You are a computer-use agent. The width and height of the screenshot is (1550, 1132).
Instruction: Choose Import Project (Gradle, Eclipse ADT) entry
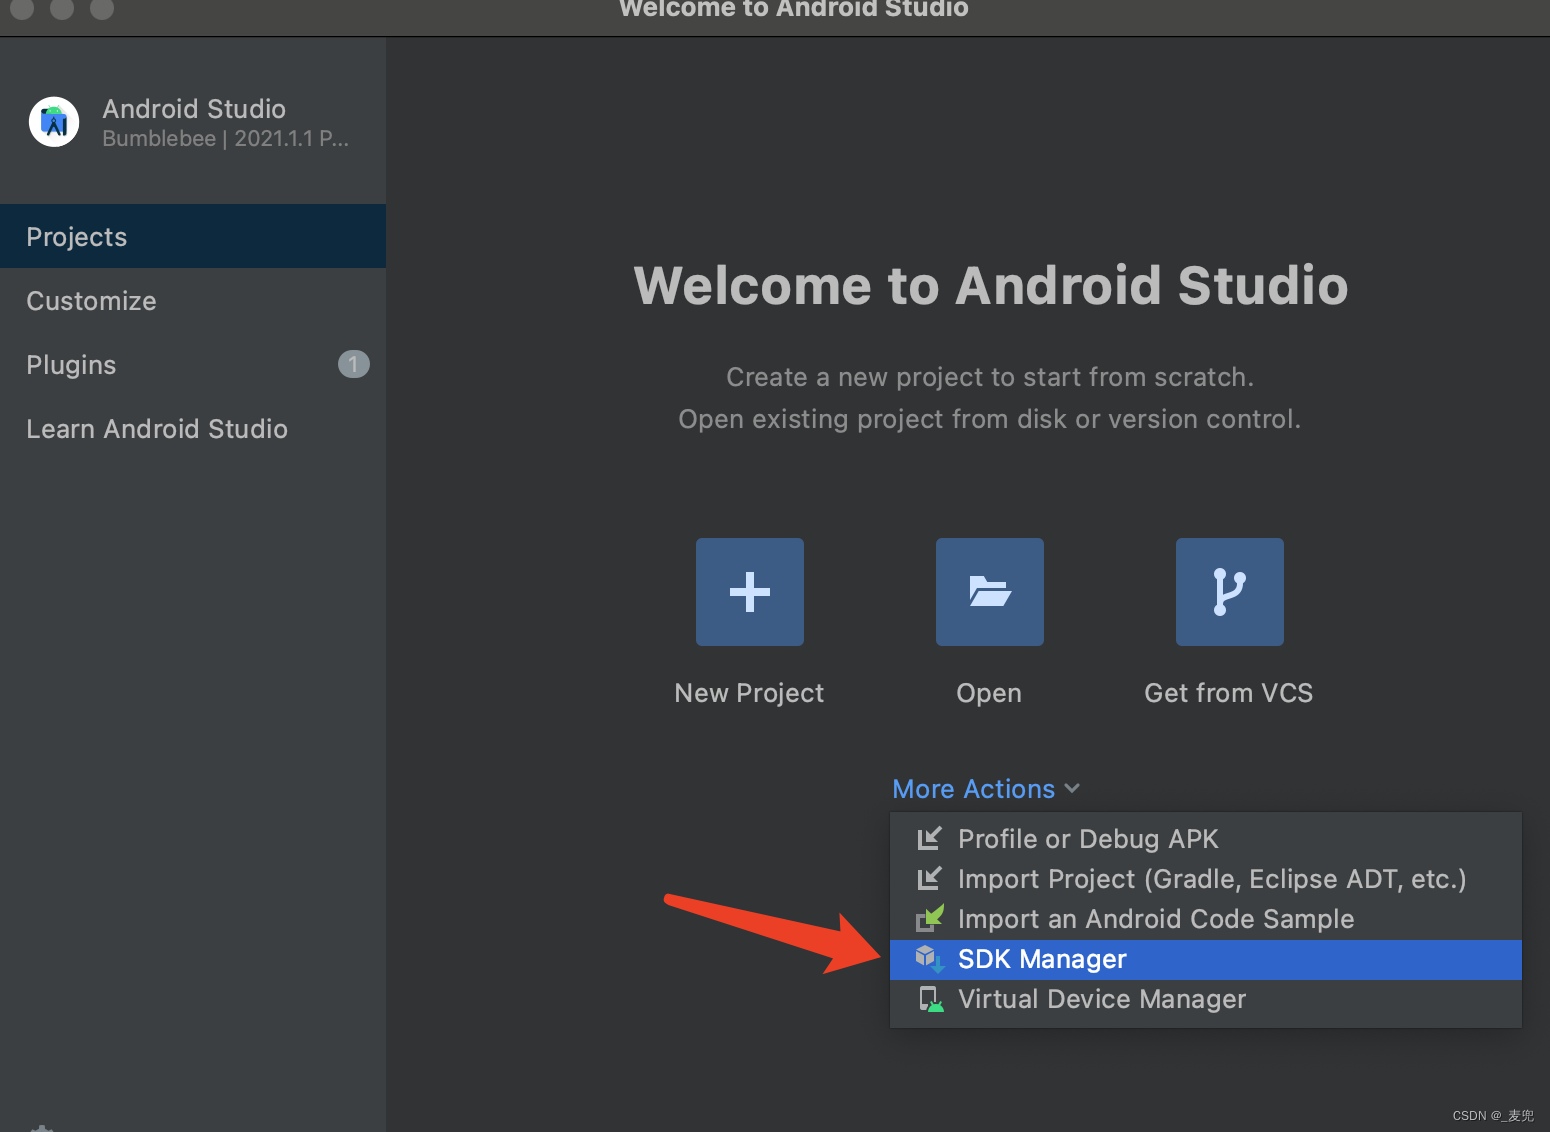point(1206,879)
